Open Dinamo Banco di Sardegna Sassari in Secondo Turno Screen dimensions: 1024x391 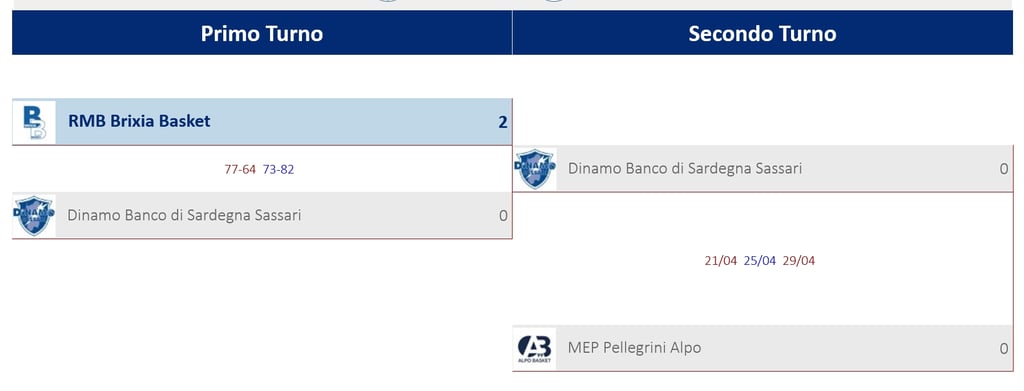click(685, 168)
